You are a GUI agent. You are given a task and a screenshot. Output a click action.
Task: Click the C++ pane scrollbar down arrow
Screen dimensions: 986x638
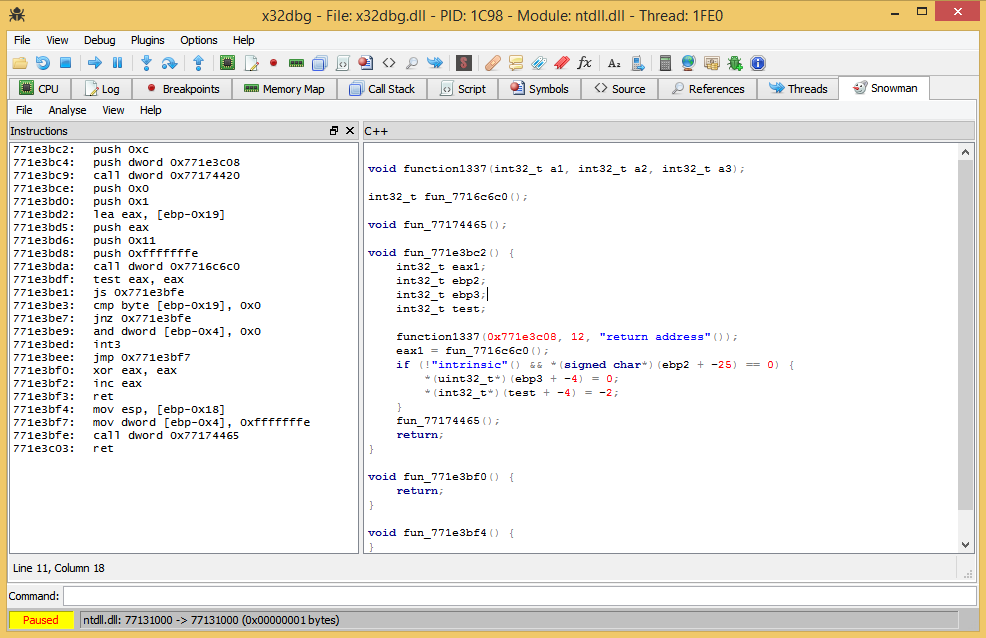(965, 545)
